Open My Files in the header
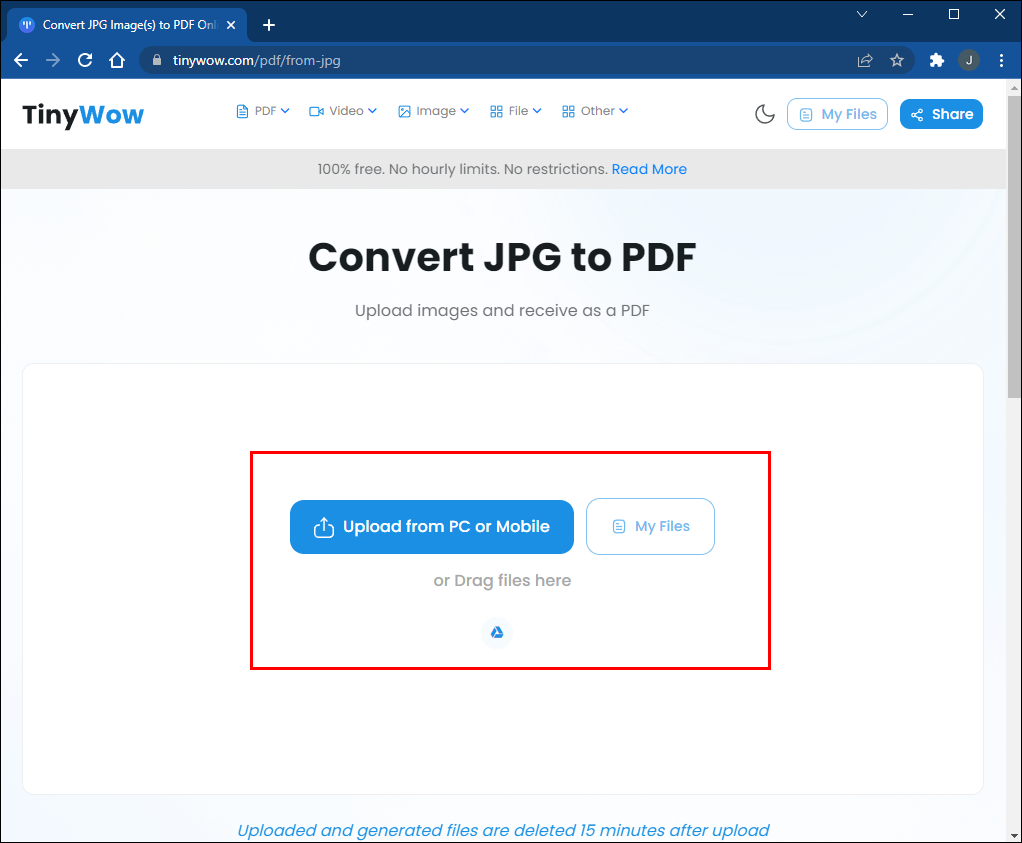 pos(837,114)
